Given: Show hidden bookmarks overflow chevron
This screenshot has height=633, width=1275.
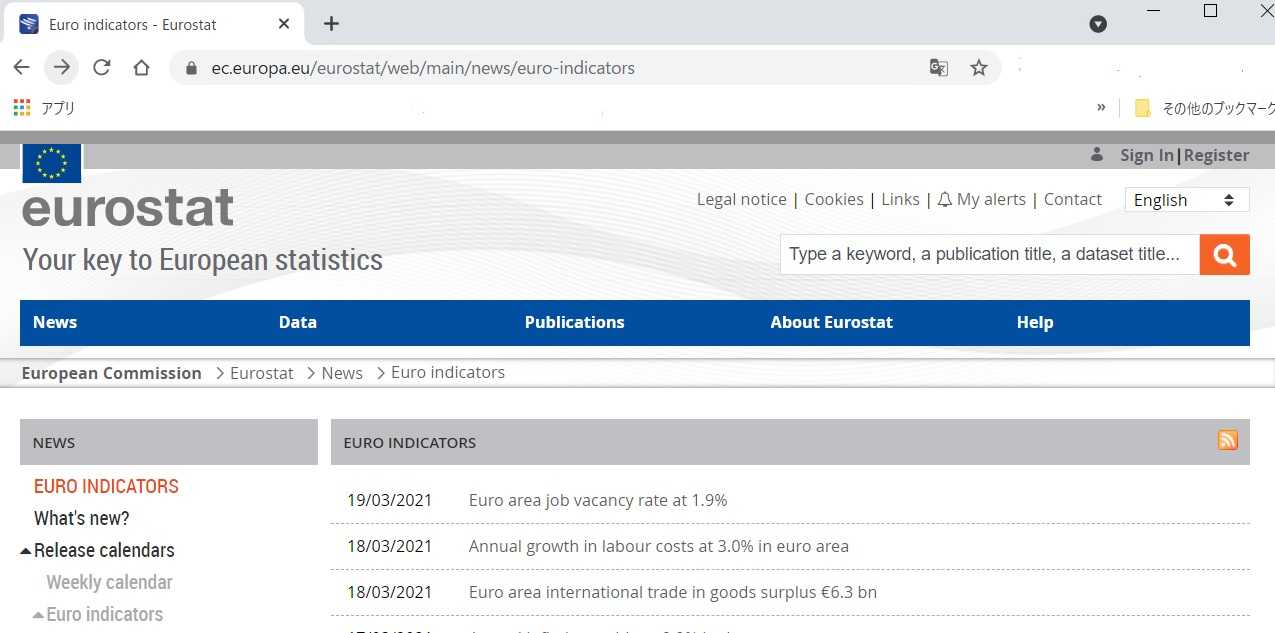Looking at the screenshot, I should [1101, 108].
